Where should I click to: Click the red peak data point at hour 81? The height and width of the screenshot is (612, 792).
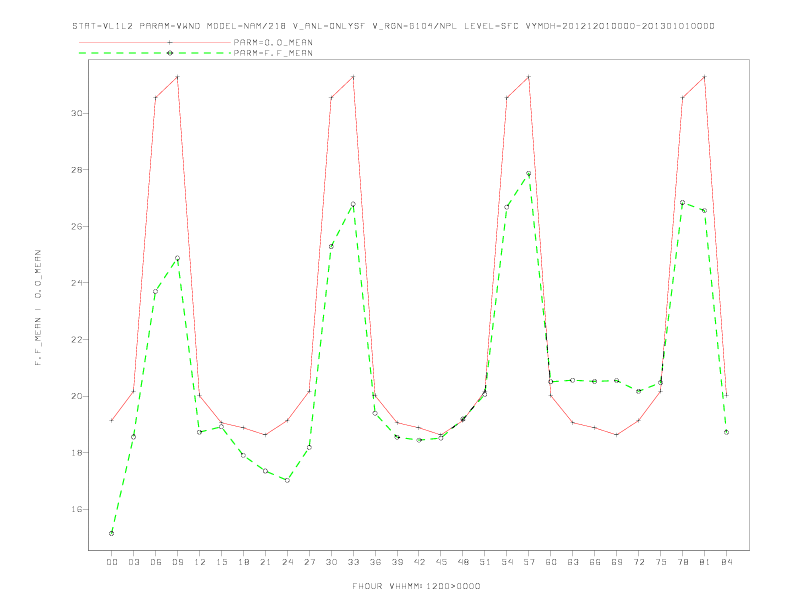coord(705,77)
